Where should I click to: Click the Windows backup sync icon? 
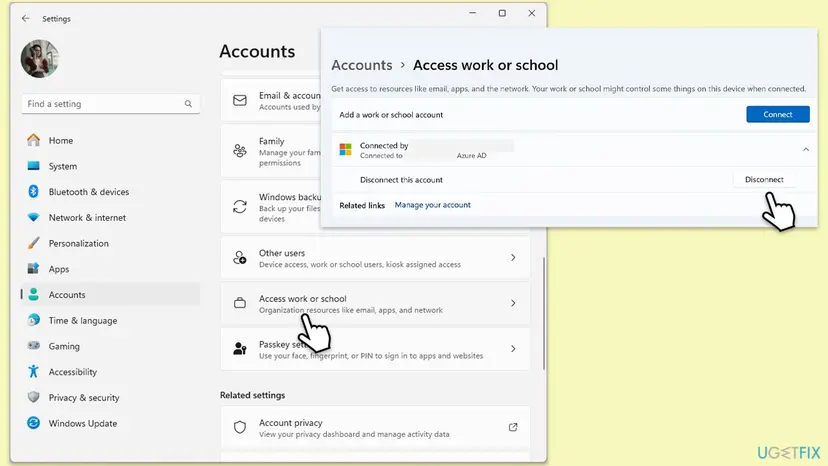click(240, 207)
